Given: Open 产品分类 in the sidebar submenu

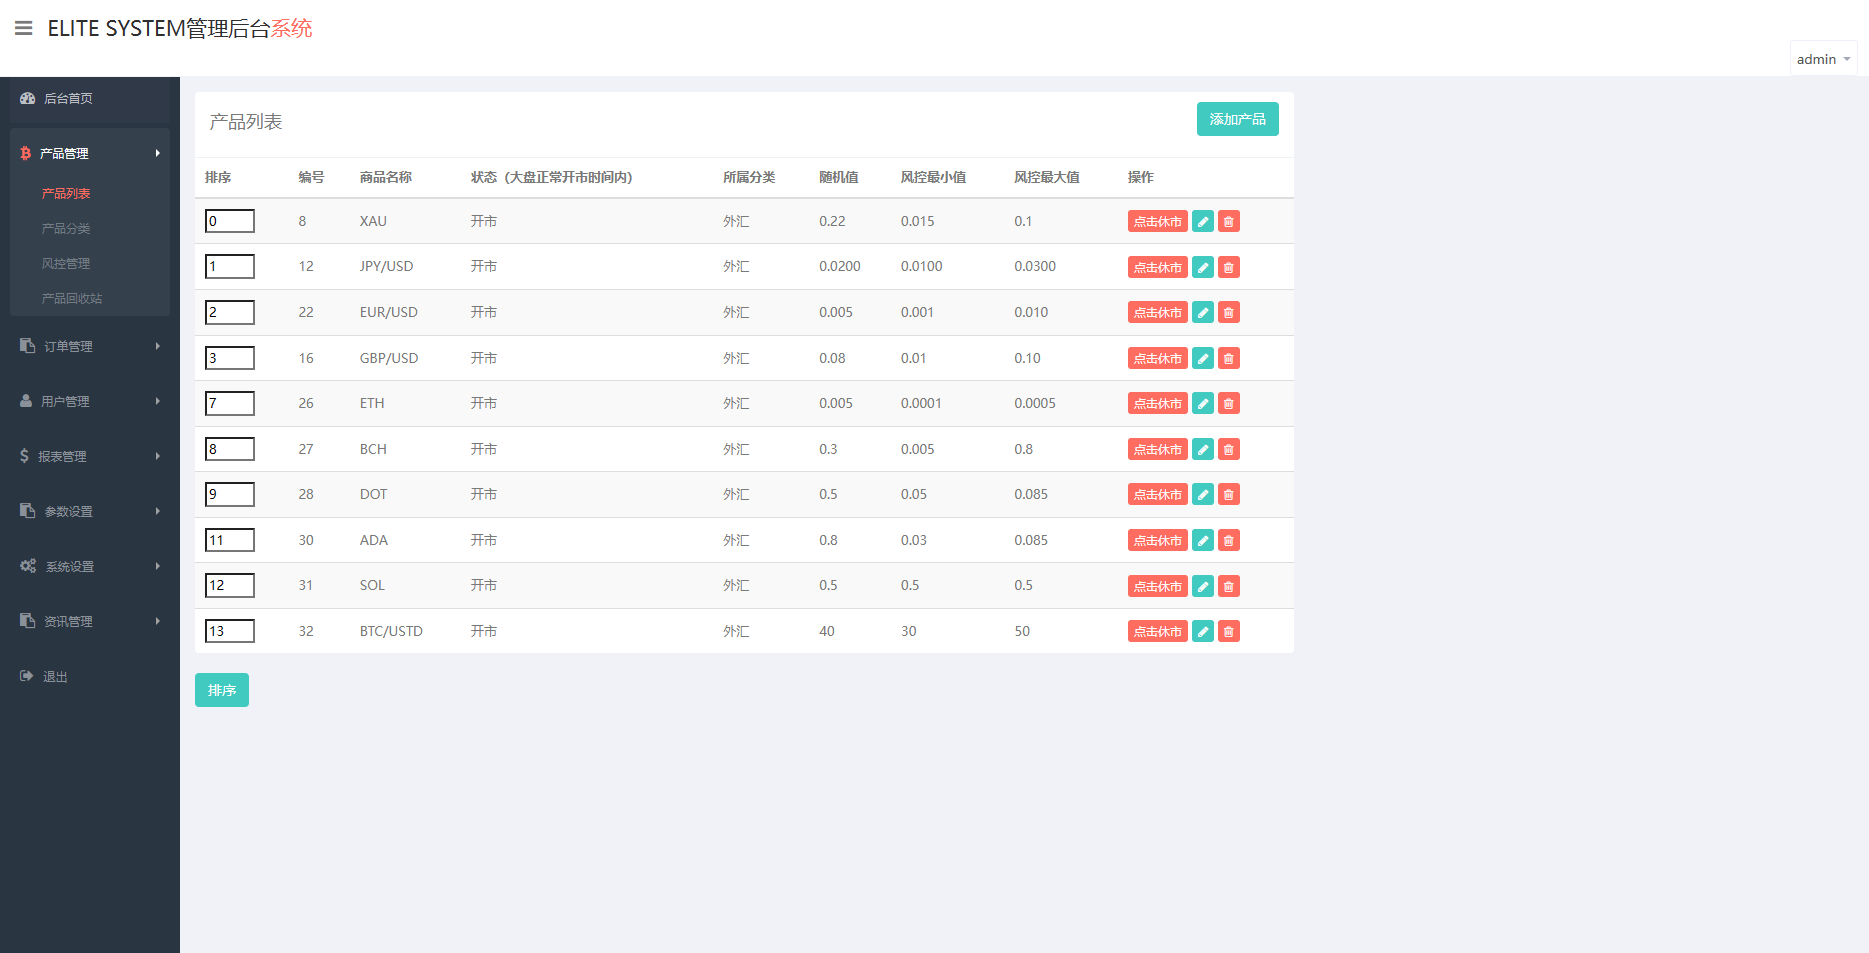Looking at the screenshot, I should coord(66,229).
